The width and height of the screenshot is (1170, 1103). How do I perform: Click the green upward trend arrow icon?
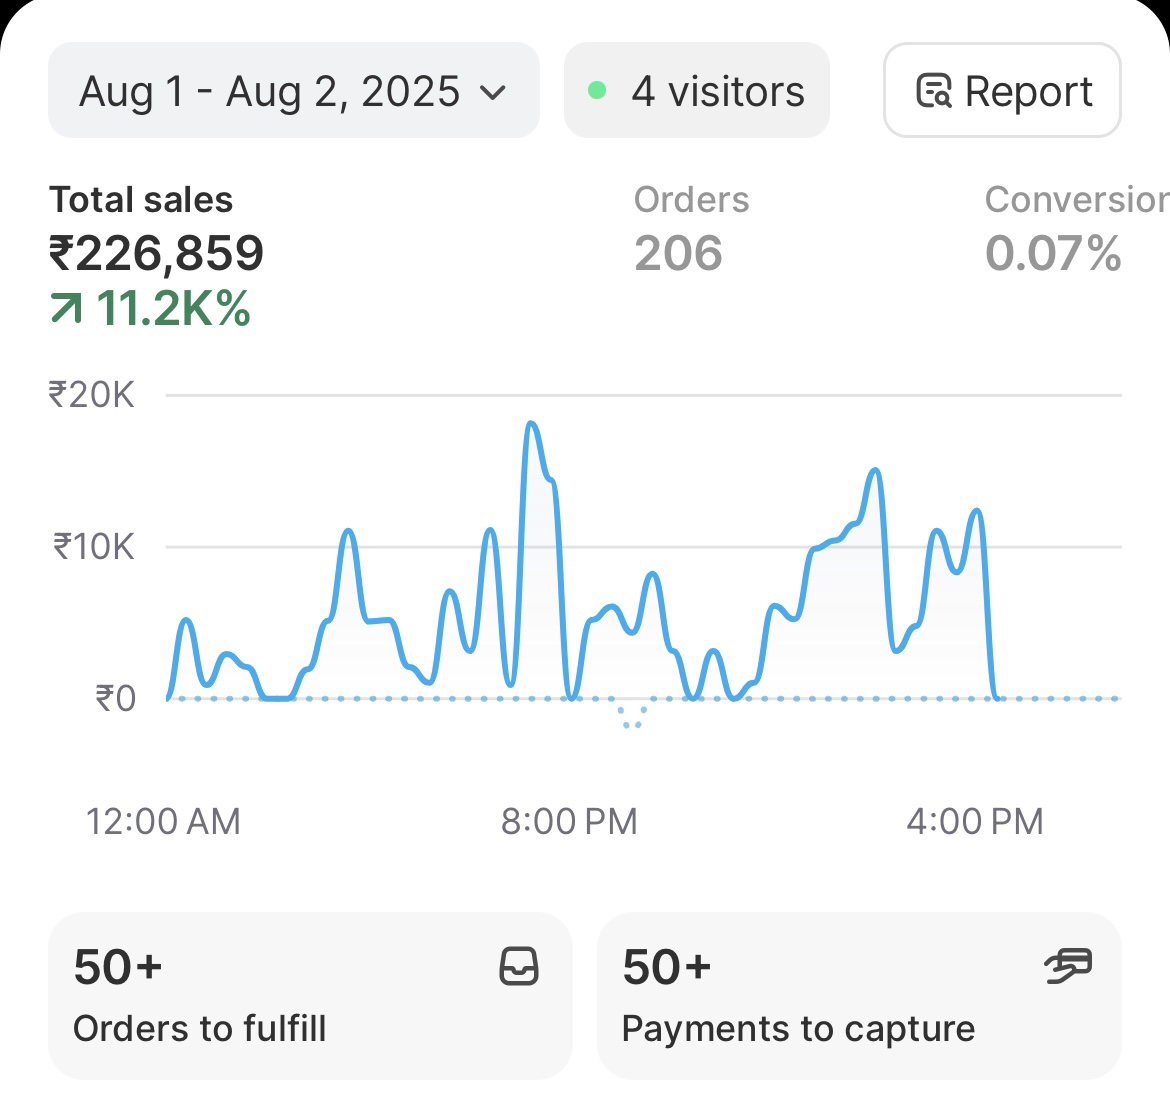pyautogui.click(x=66, y=309)
